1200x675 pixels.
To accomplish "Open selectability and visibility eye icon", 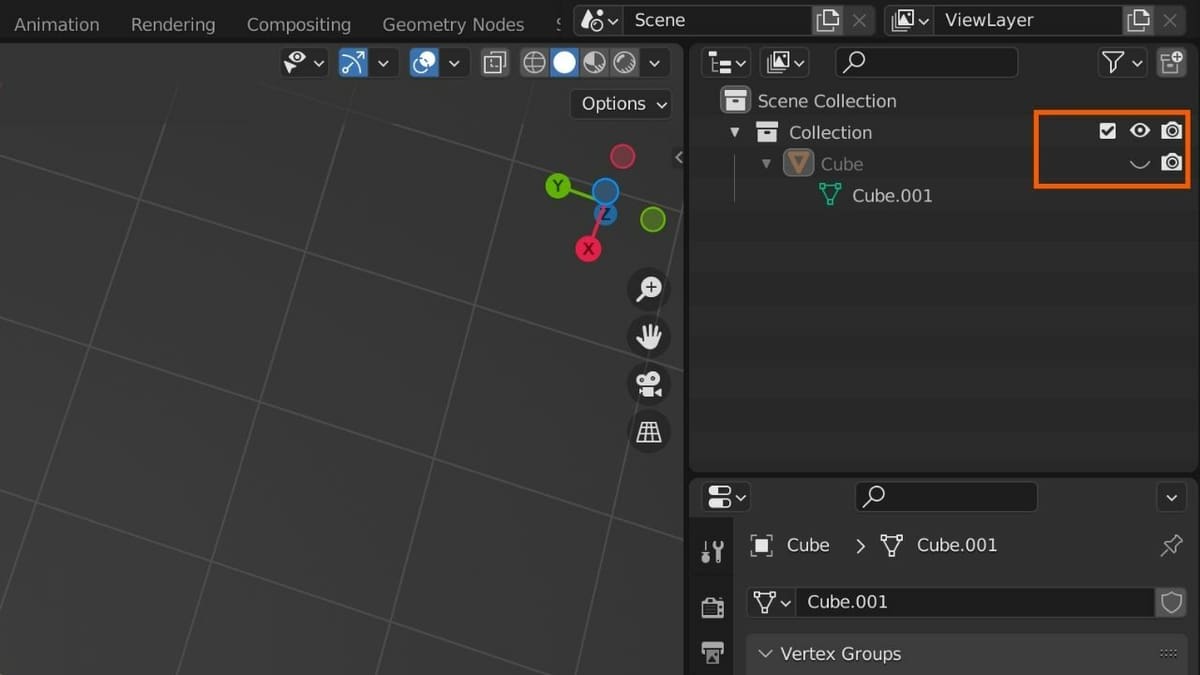I will click(295, 63).
